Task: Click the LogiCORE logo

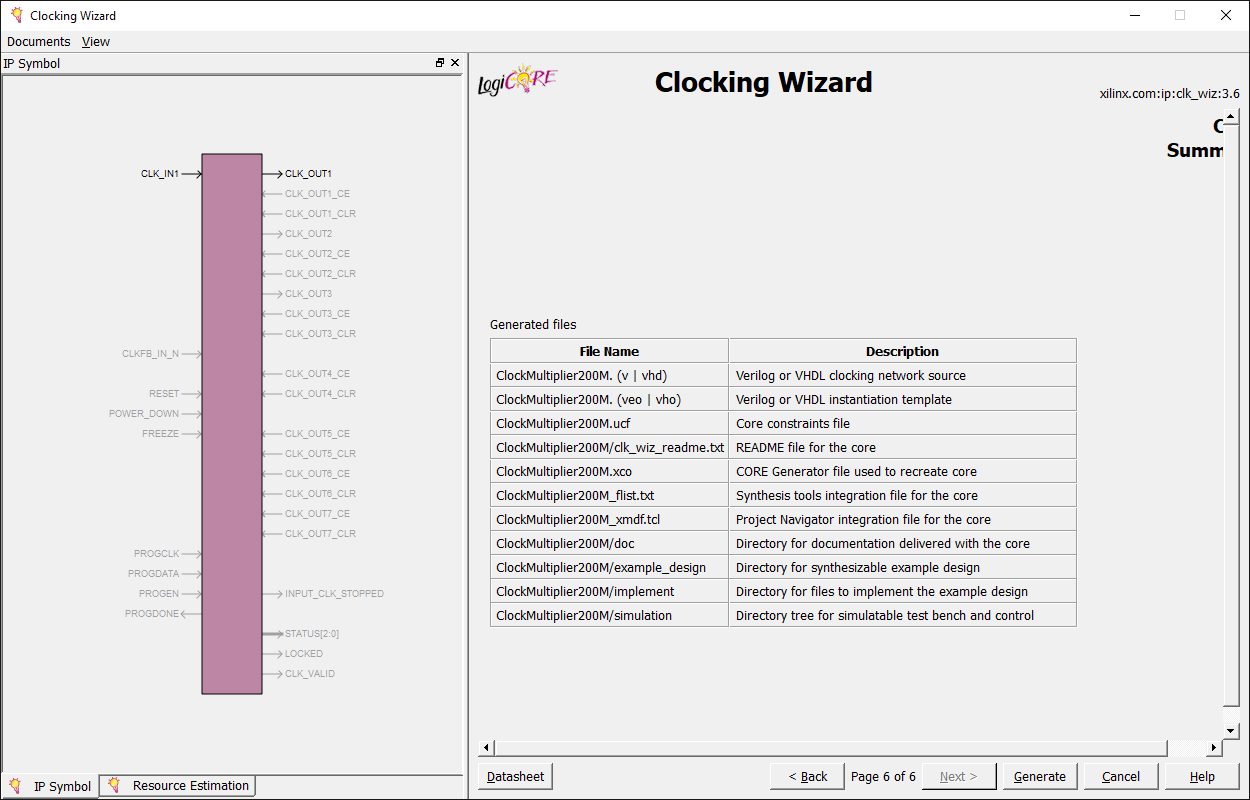Action: click(x=516, y=79)
